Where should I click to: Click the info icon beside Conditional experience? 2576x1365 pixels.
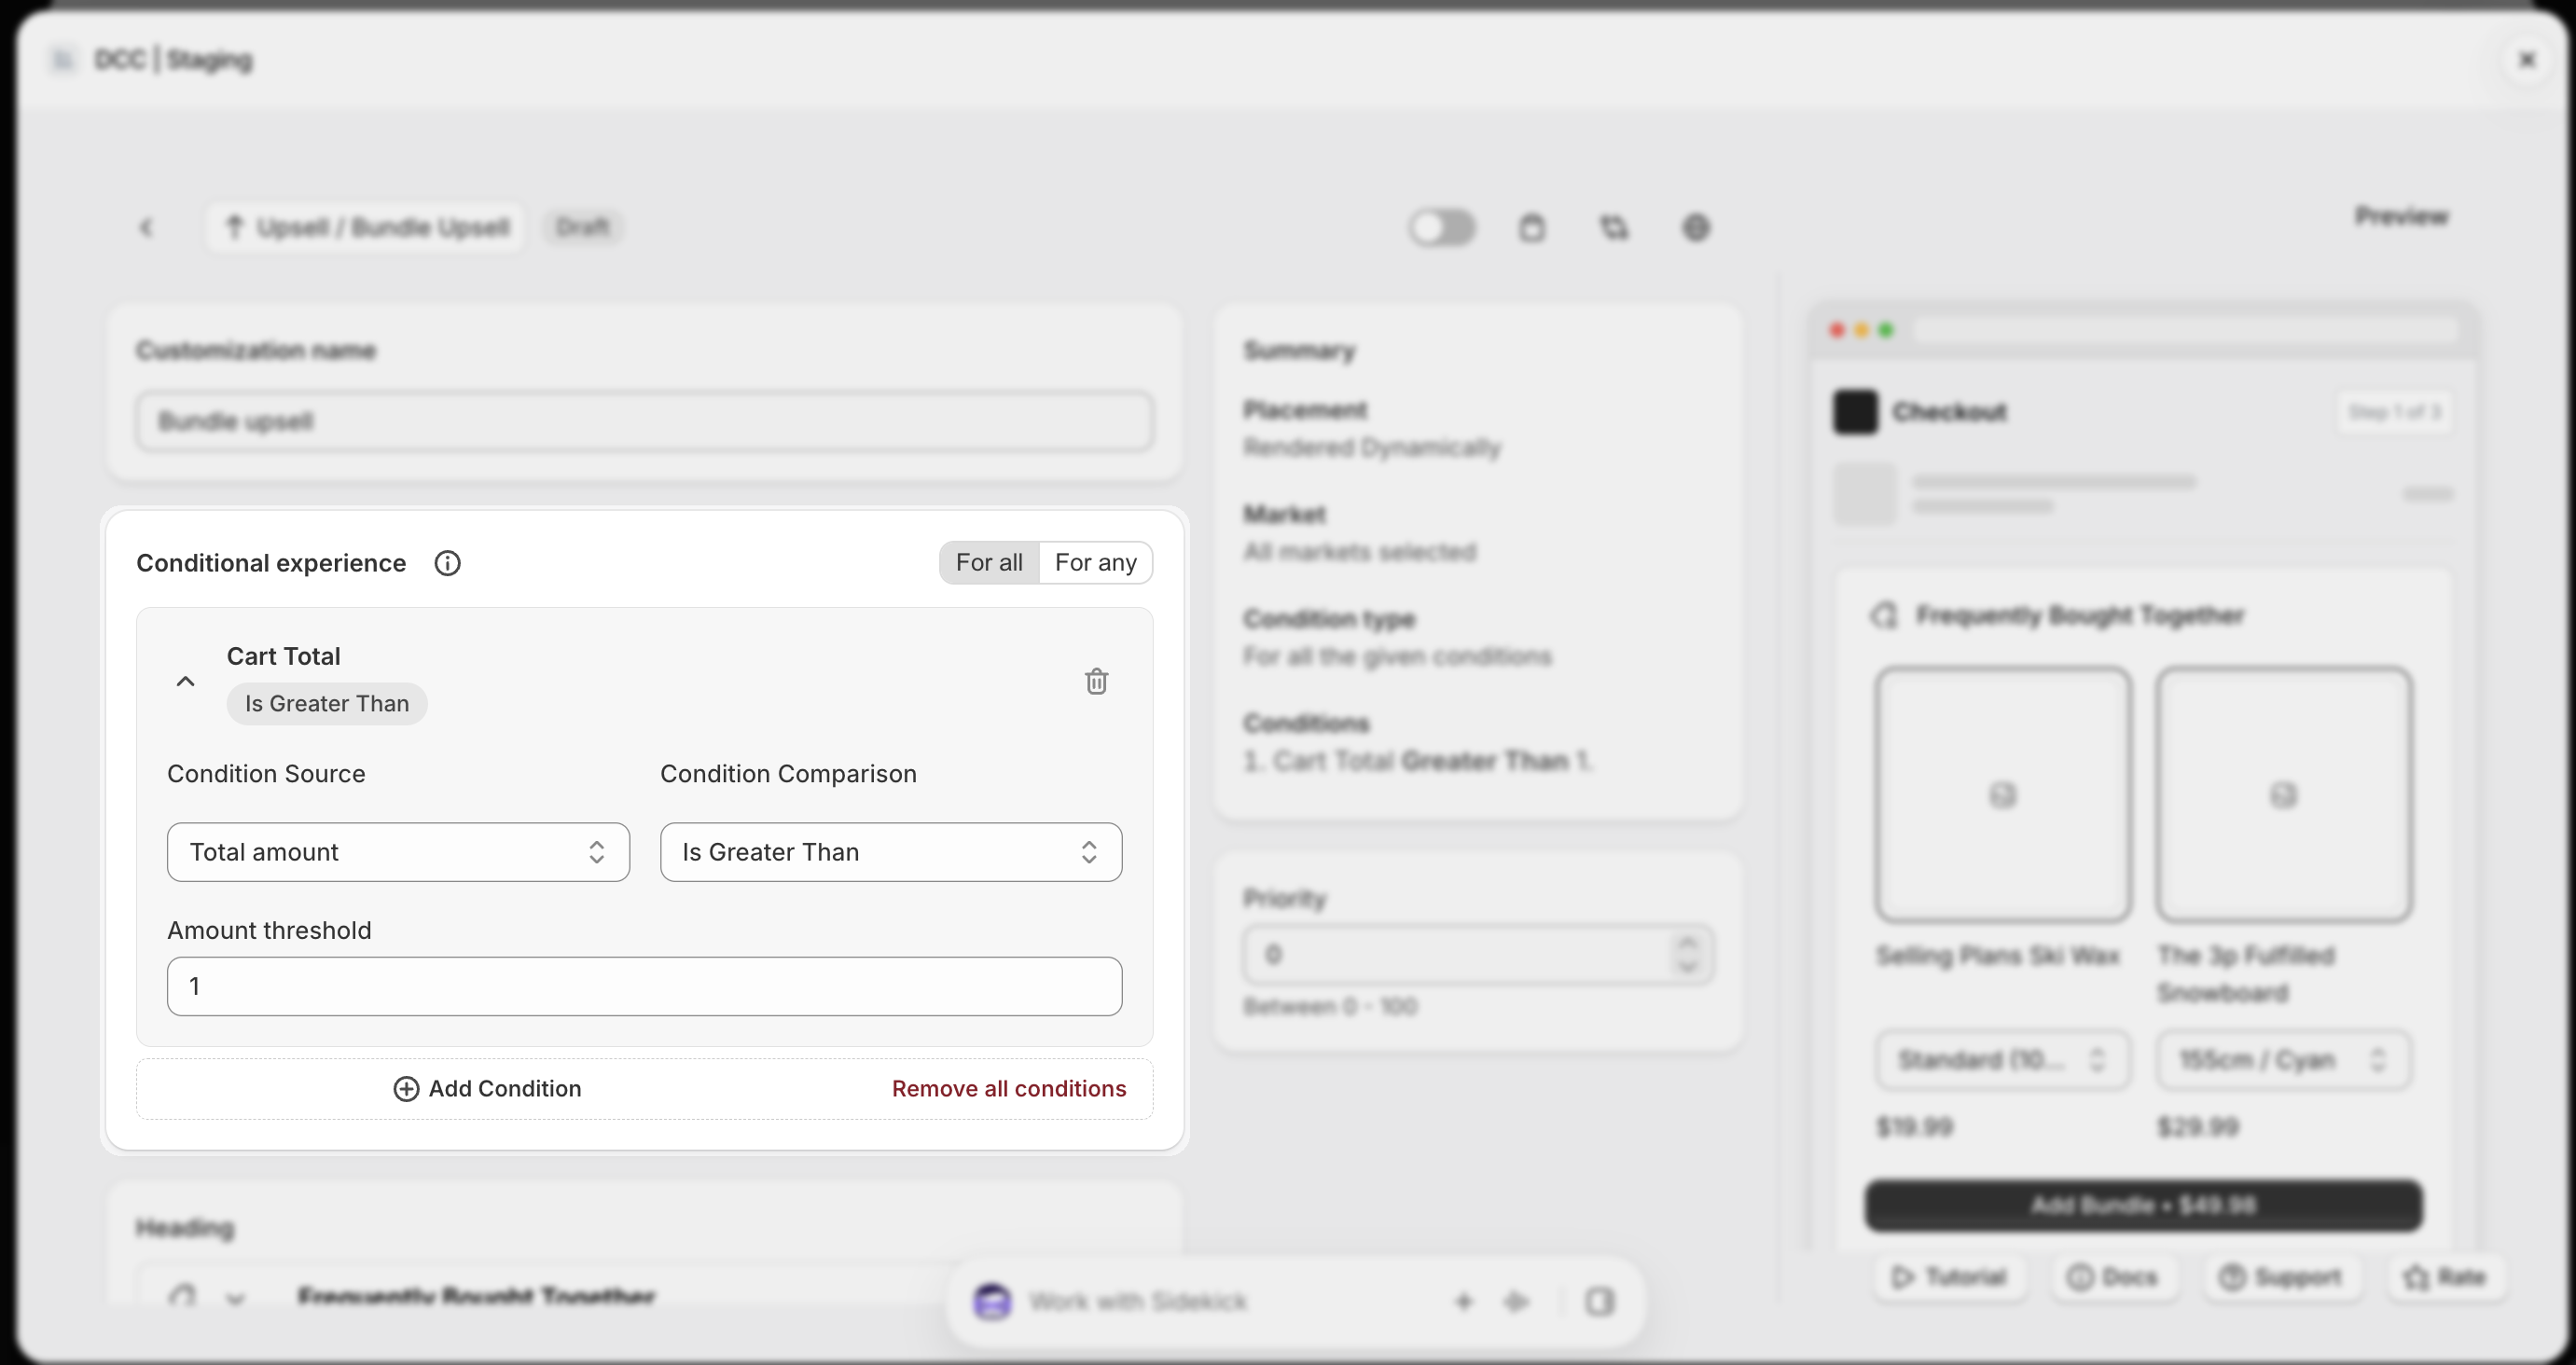[x=447, y=563]
